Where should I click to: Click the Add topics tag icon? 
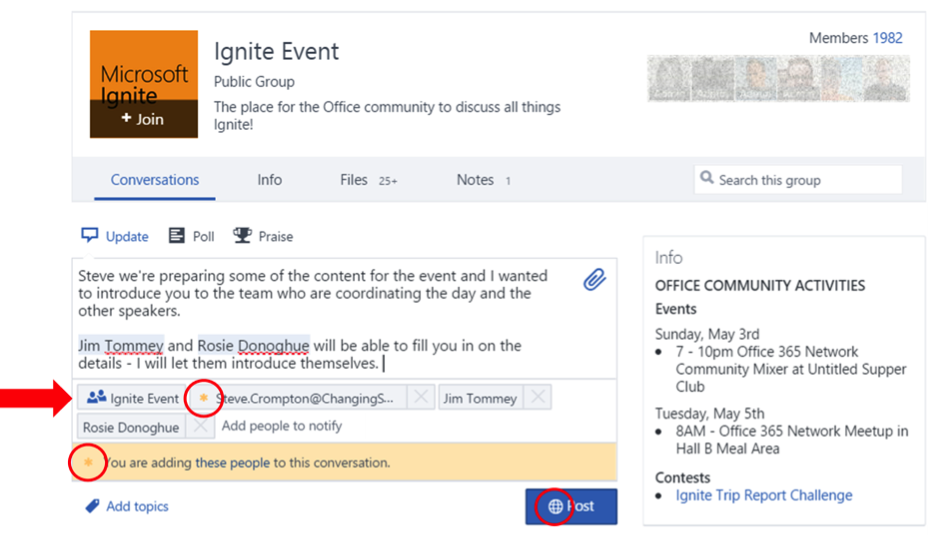(92, 506)
